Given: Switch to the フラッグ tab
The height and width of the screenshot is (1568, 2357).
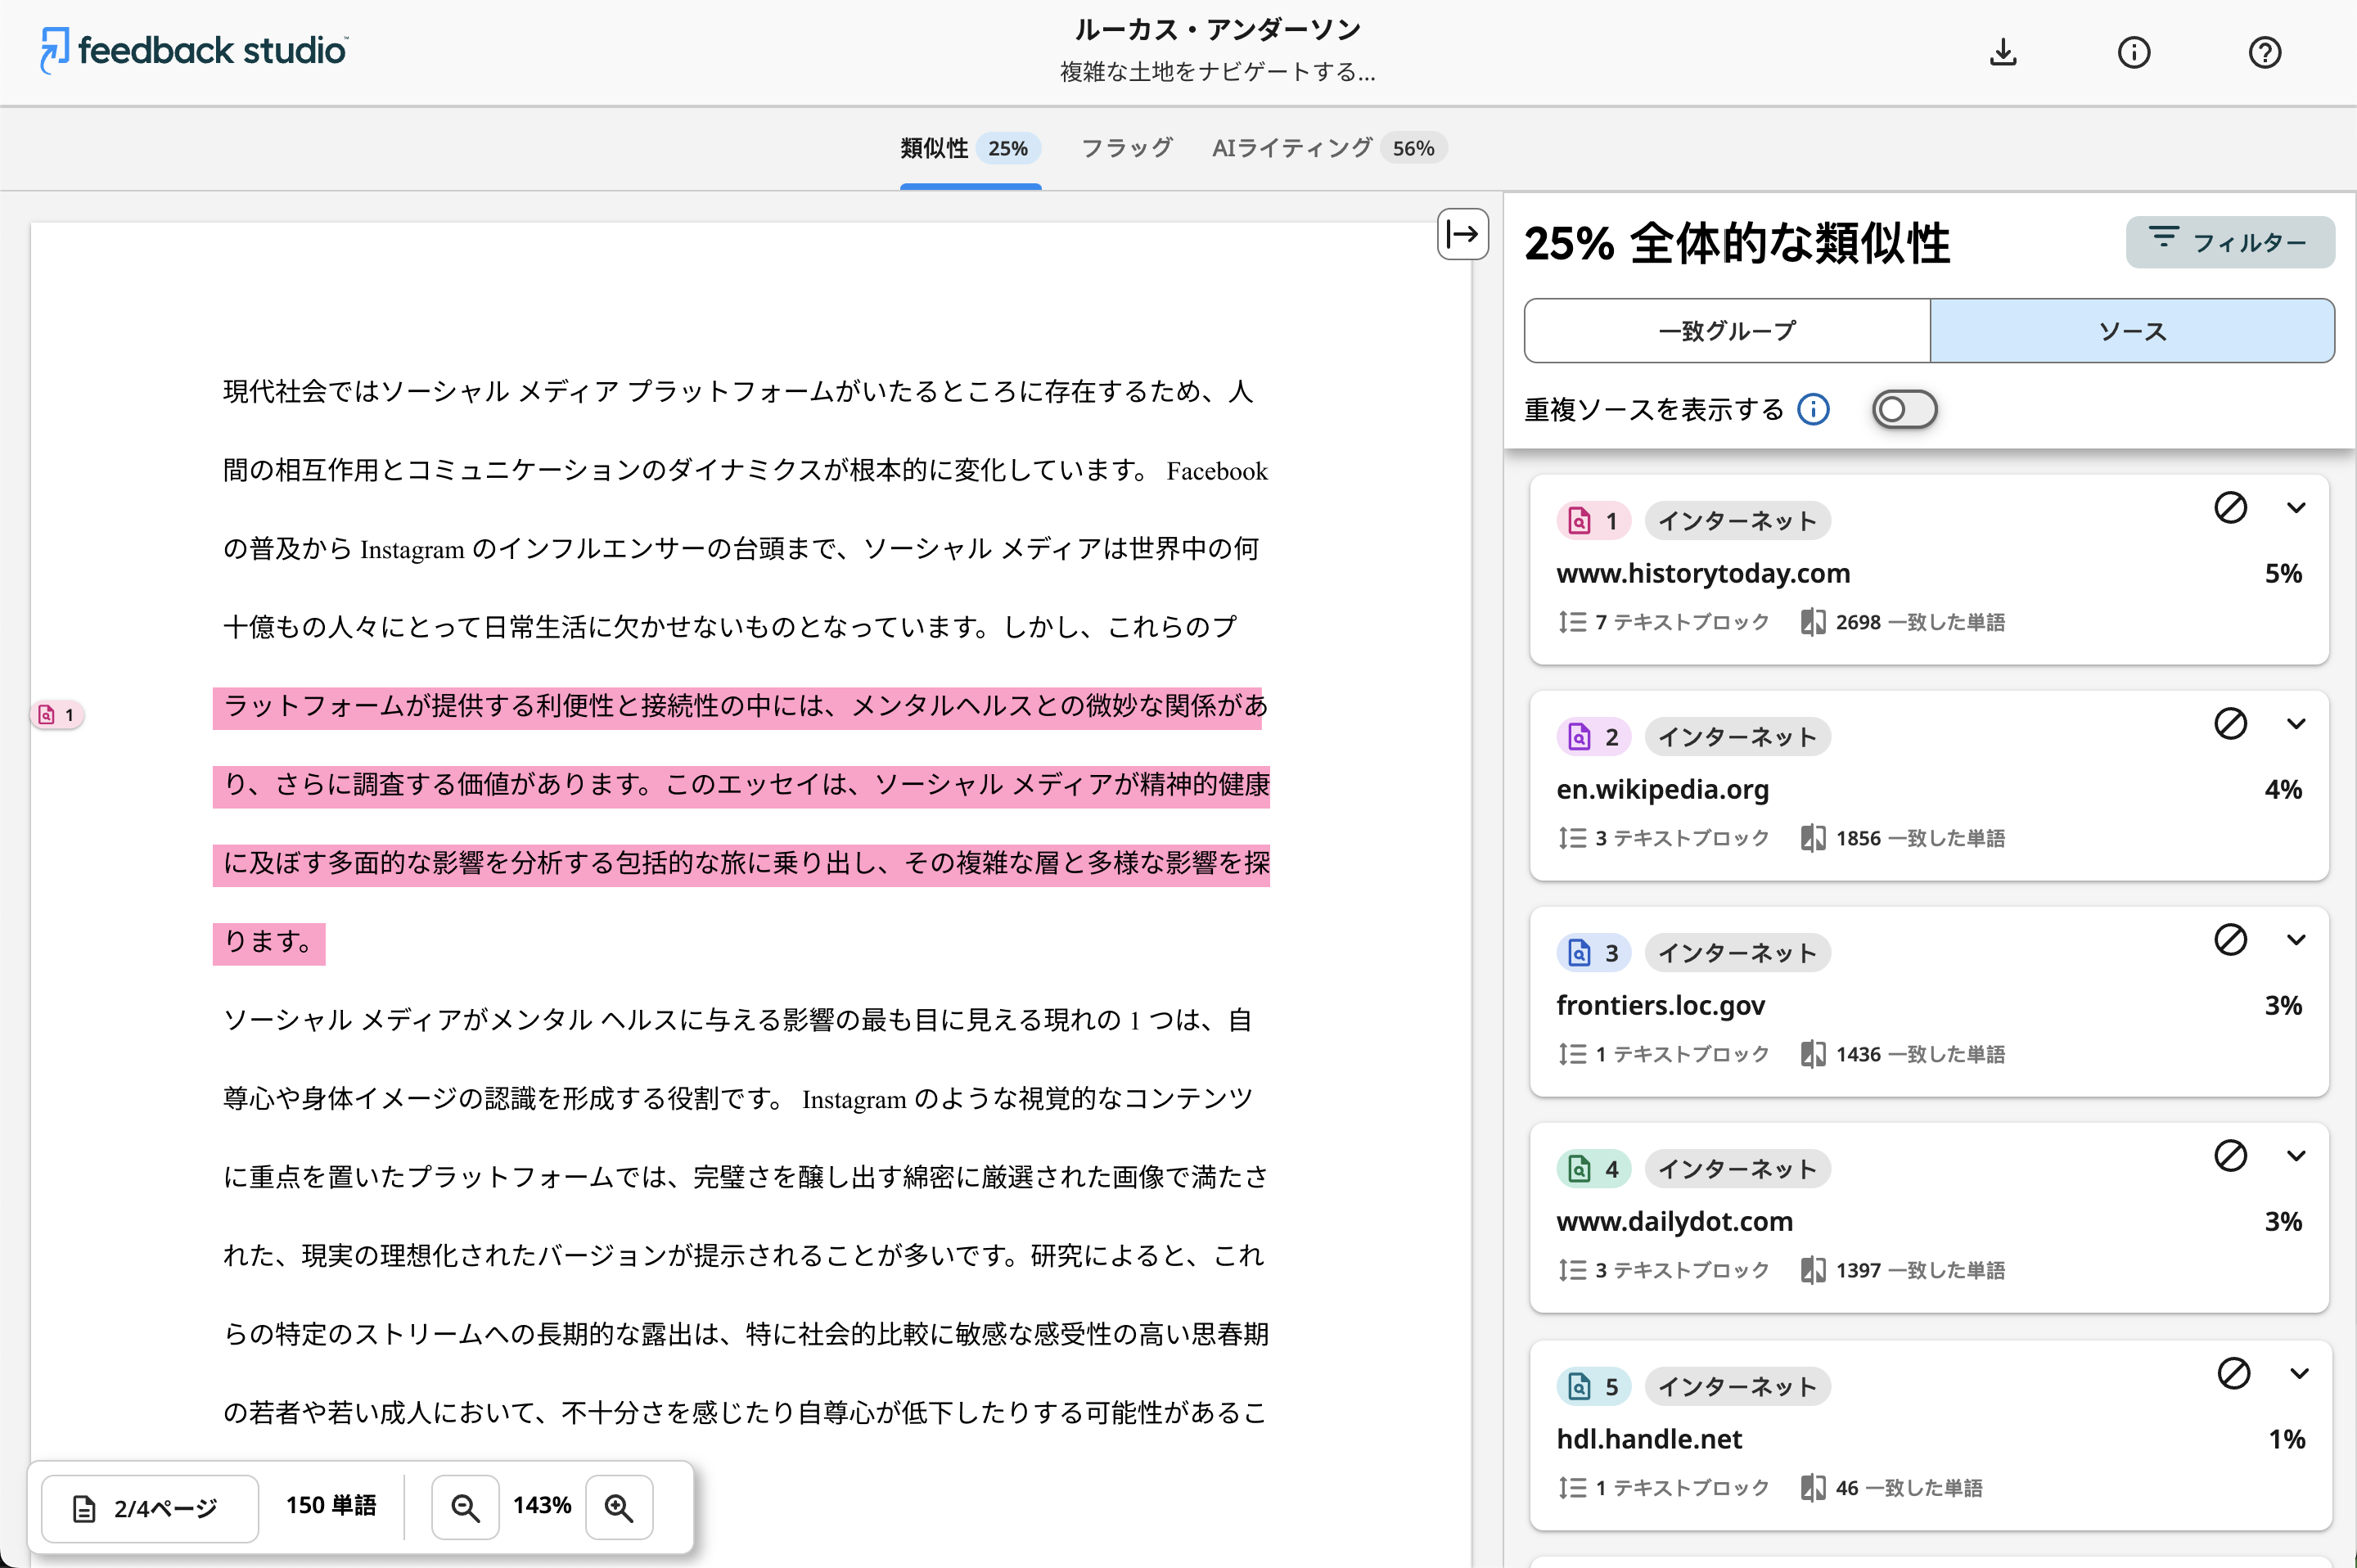Looking at the screenshot, I should pyautogui.click(x=1126, y=148).
